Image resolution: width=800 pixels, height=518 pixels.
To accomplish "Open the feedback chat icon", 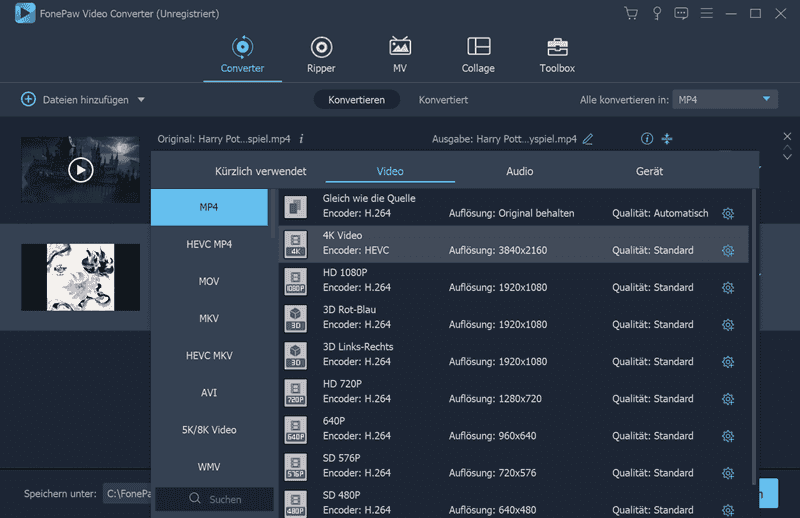I will click(x=681, y=13).
